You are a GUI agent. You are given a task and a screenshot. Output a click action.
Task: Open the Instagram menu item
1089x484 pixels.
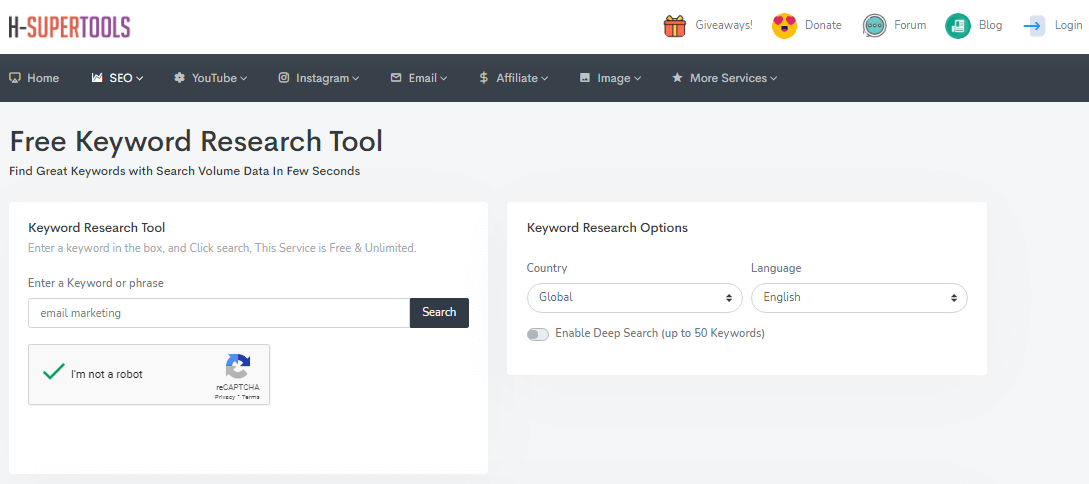point(318,78)
